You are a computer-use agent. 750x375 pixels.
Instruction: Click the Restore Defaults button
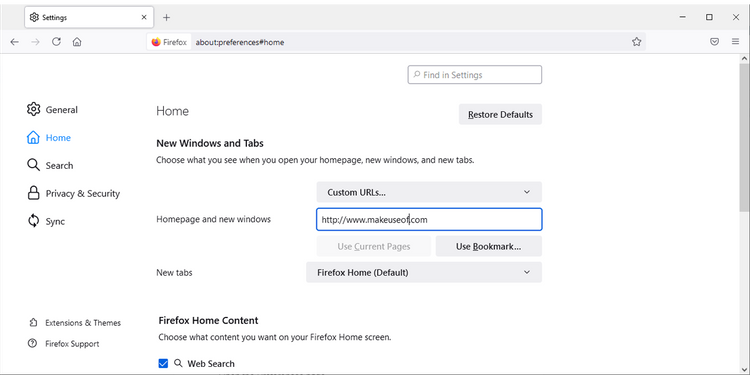500,115
